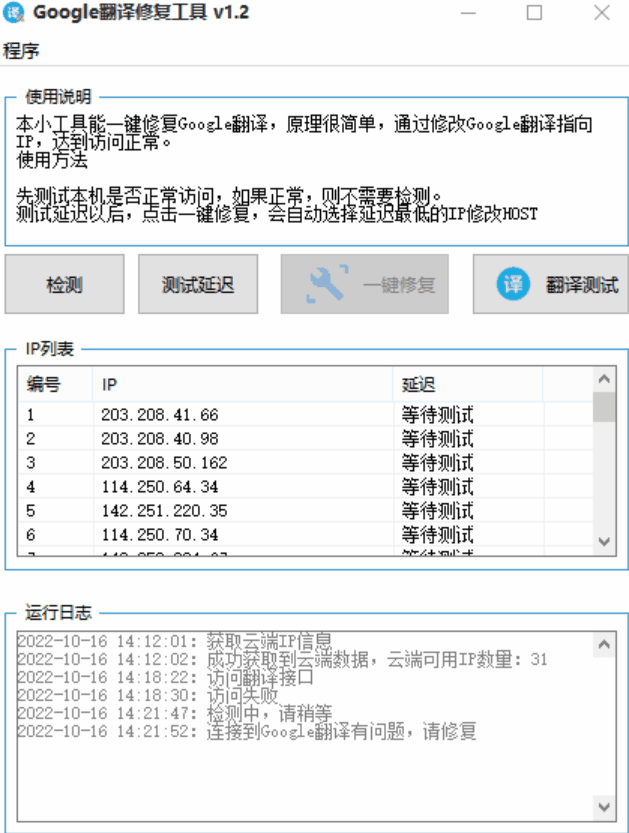Close the Google翻译修复工具 window
Screen dimensions: 629x833
tap(601, 13)
